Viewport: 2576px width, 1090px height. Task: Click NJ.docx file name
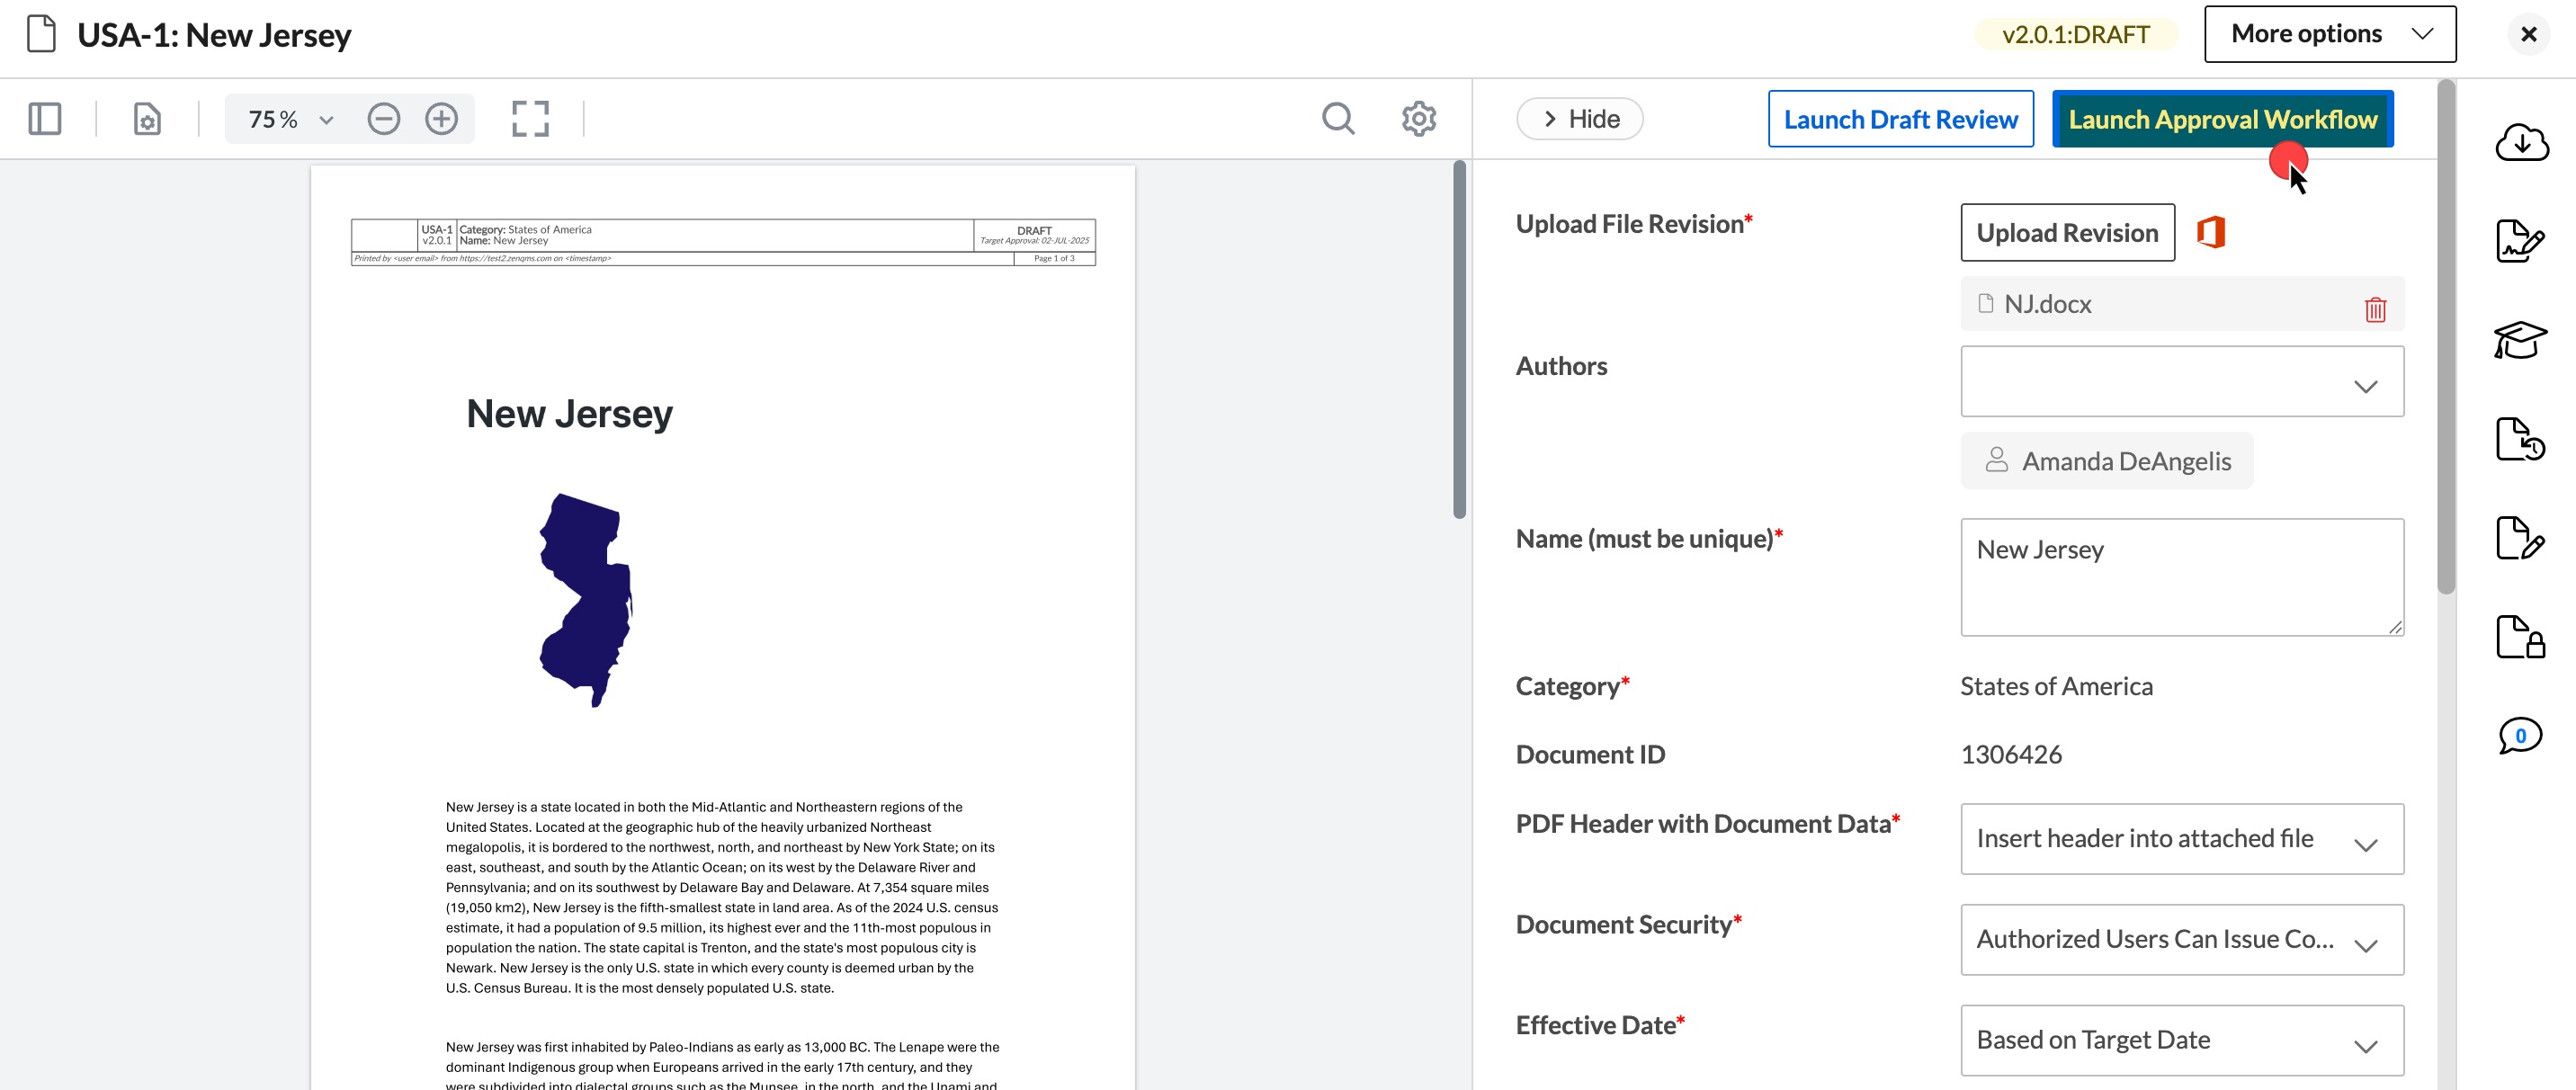(2047, 304)
